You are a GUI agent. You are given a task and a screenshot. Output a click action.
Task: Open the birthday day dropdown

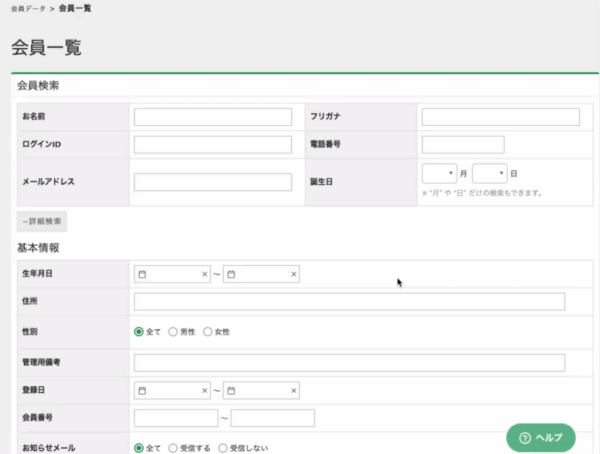click(x=489, y=173)
